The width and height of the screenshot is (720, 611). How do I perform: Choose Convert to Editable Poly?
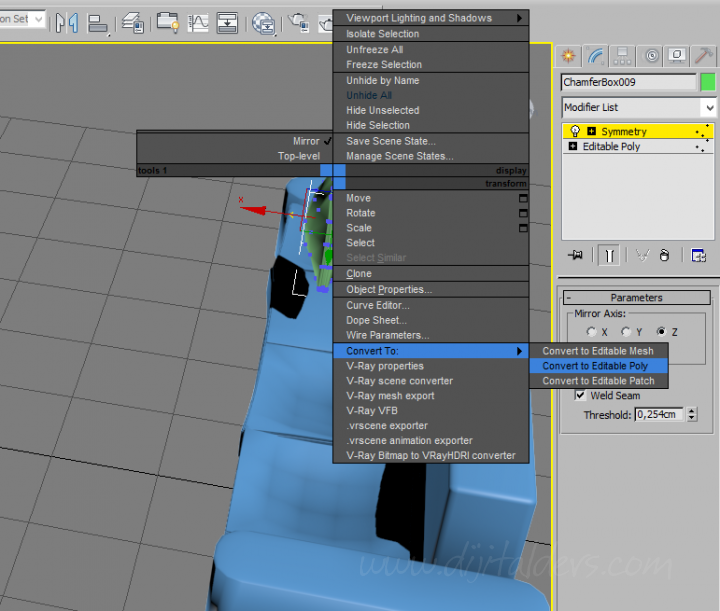click(598, 366)
